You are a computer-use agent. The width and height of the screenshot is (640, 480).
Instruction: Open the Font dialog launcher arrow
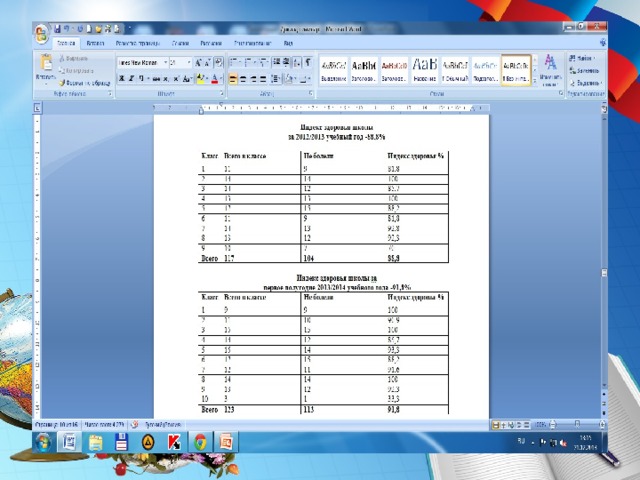pos(222,93)
